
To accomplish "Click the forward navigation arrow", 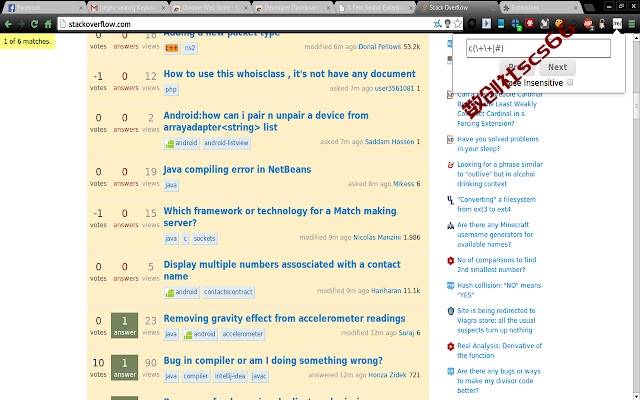I will (21, 24).
